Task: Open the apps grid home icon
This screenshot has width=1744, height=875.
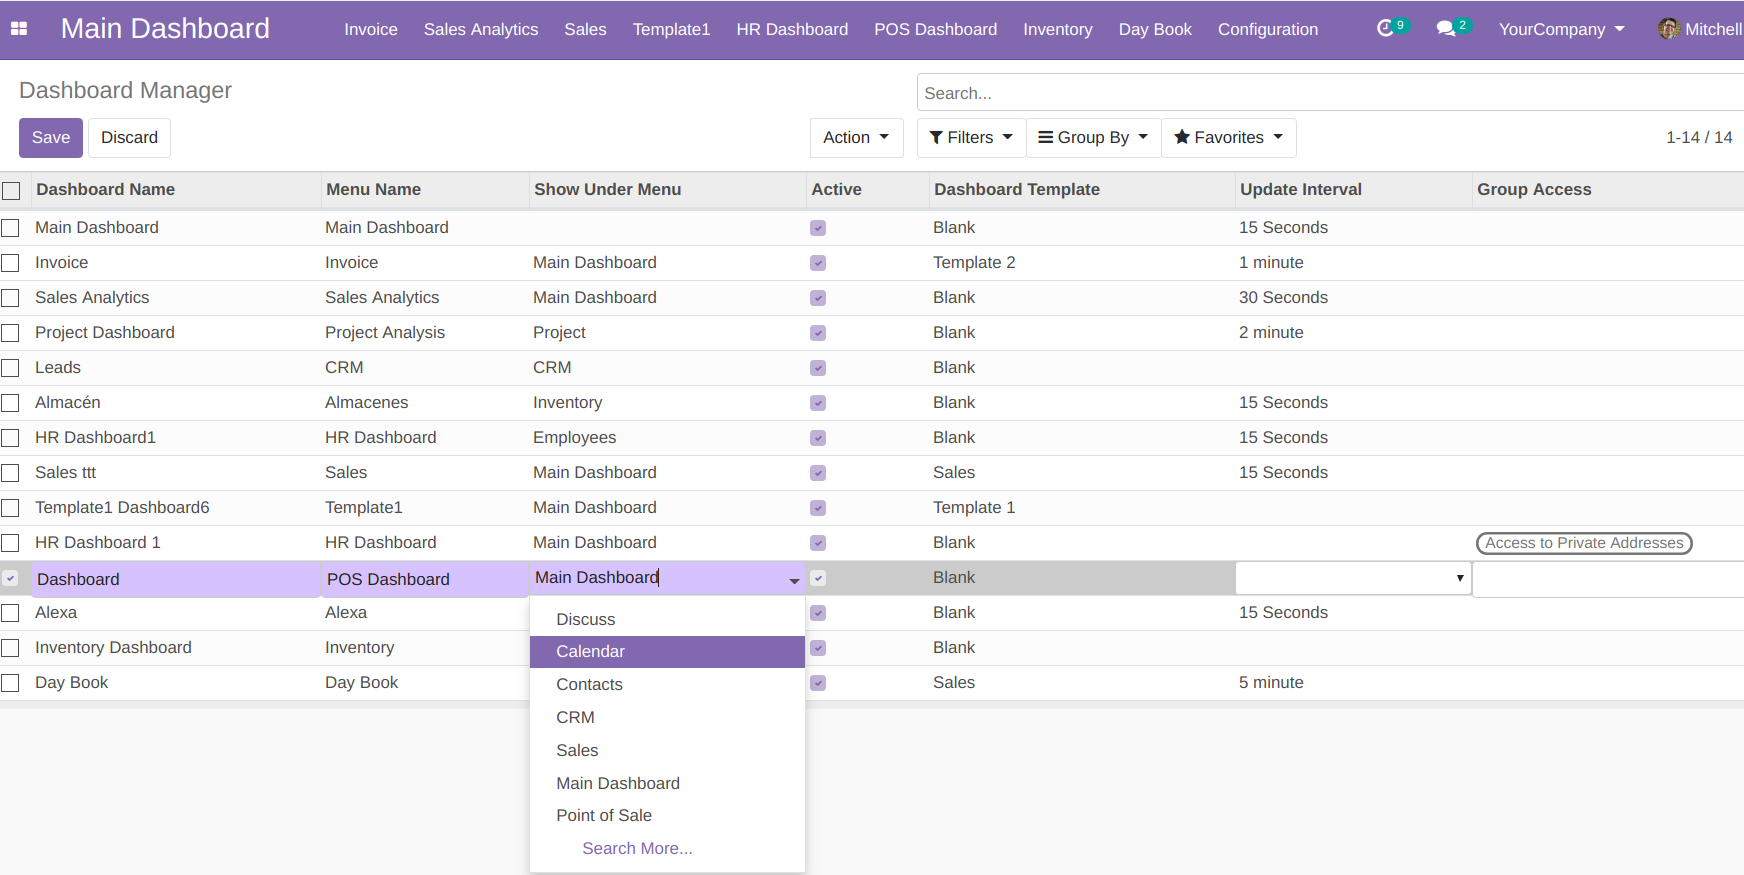Action: 19,29
